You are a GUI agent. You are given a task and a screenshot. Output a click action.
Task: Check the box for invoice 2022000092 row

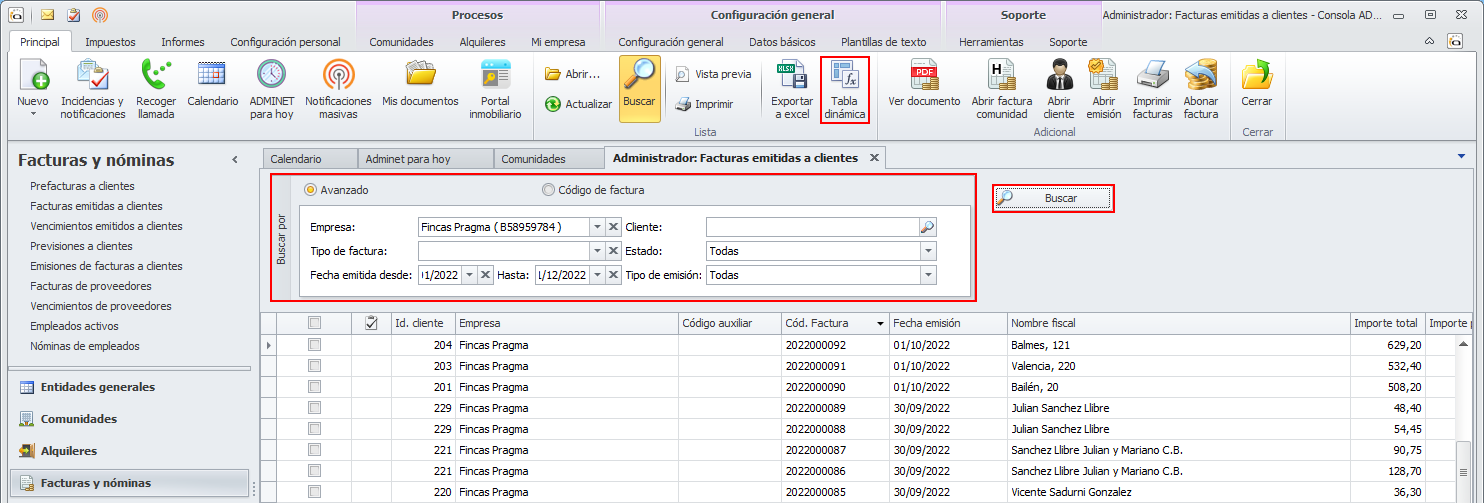pos(315,345)
